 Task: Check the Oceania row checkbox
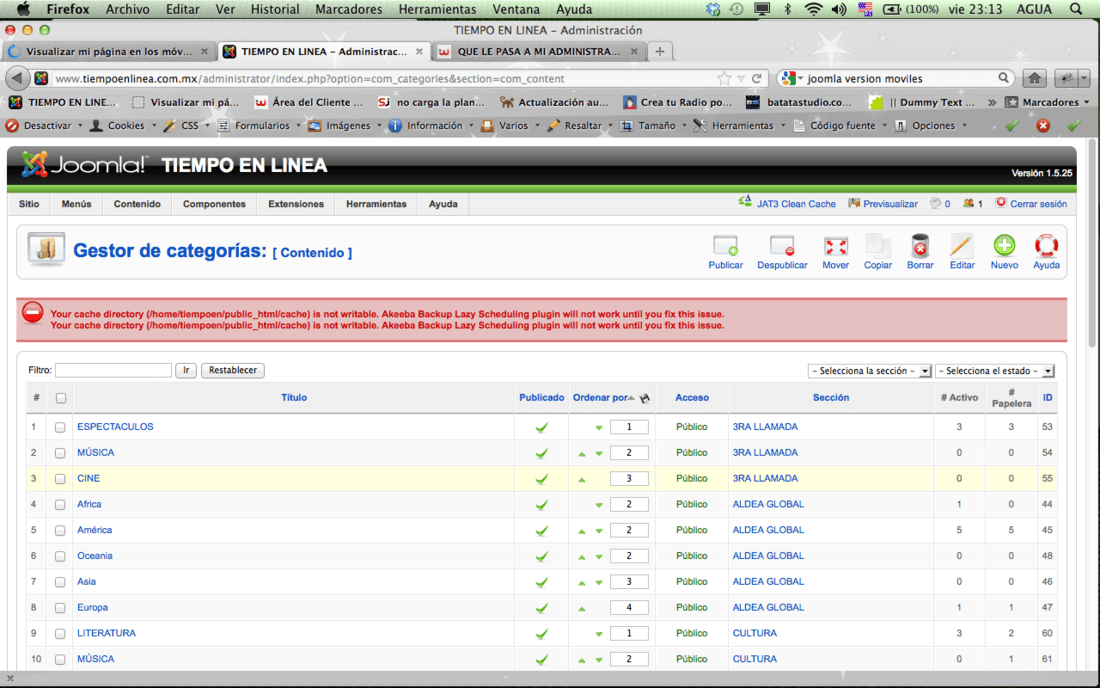[60, 557]
